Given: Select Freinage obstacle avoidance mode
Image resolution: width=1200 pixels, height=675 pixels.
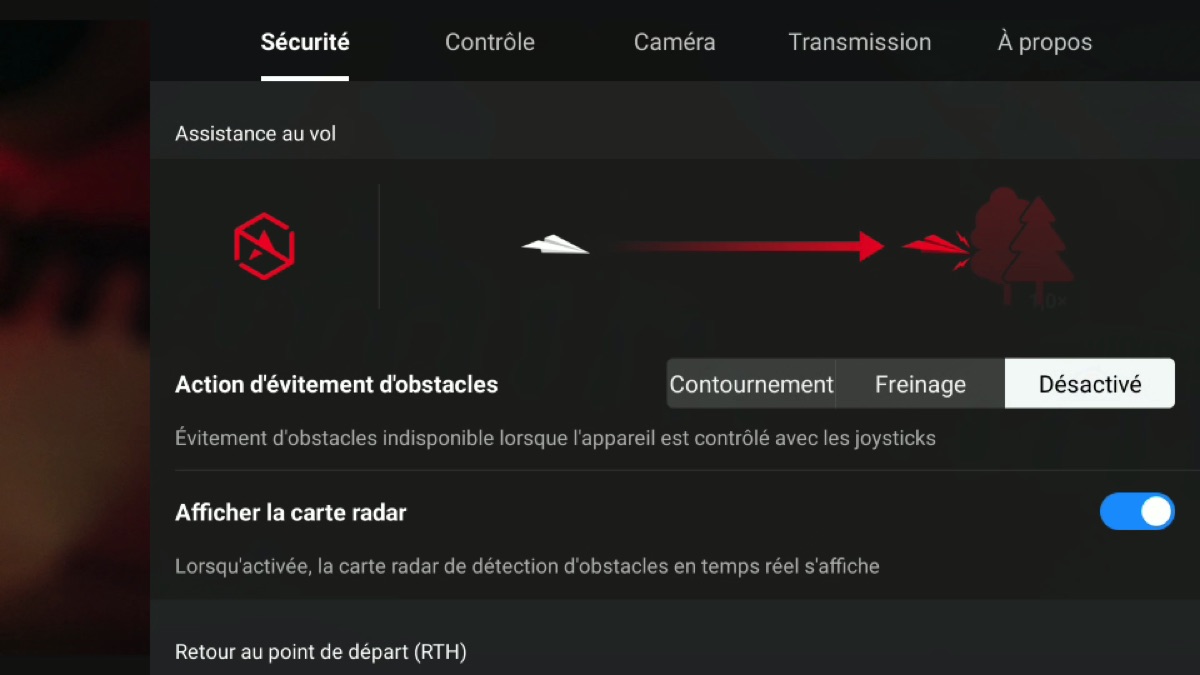Looking at the screenshot, I should point(920,384).
